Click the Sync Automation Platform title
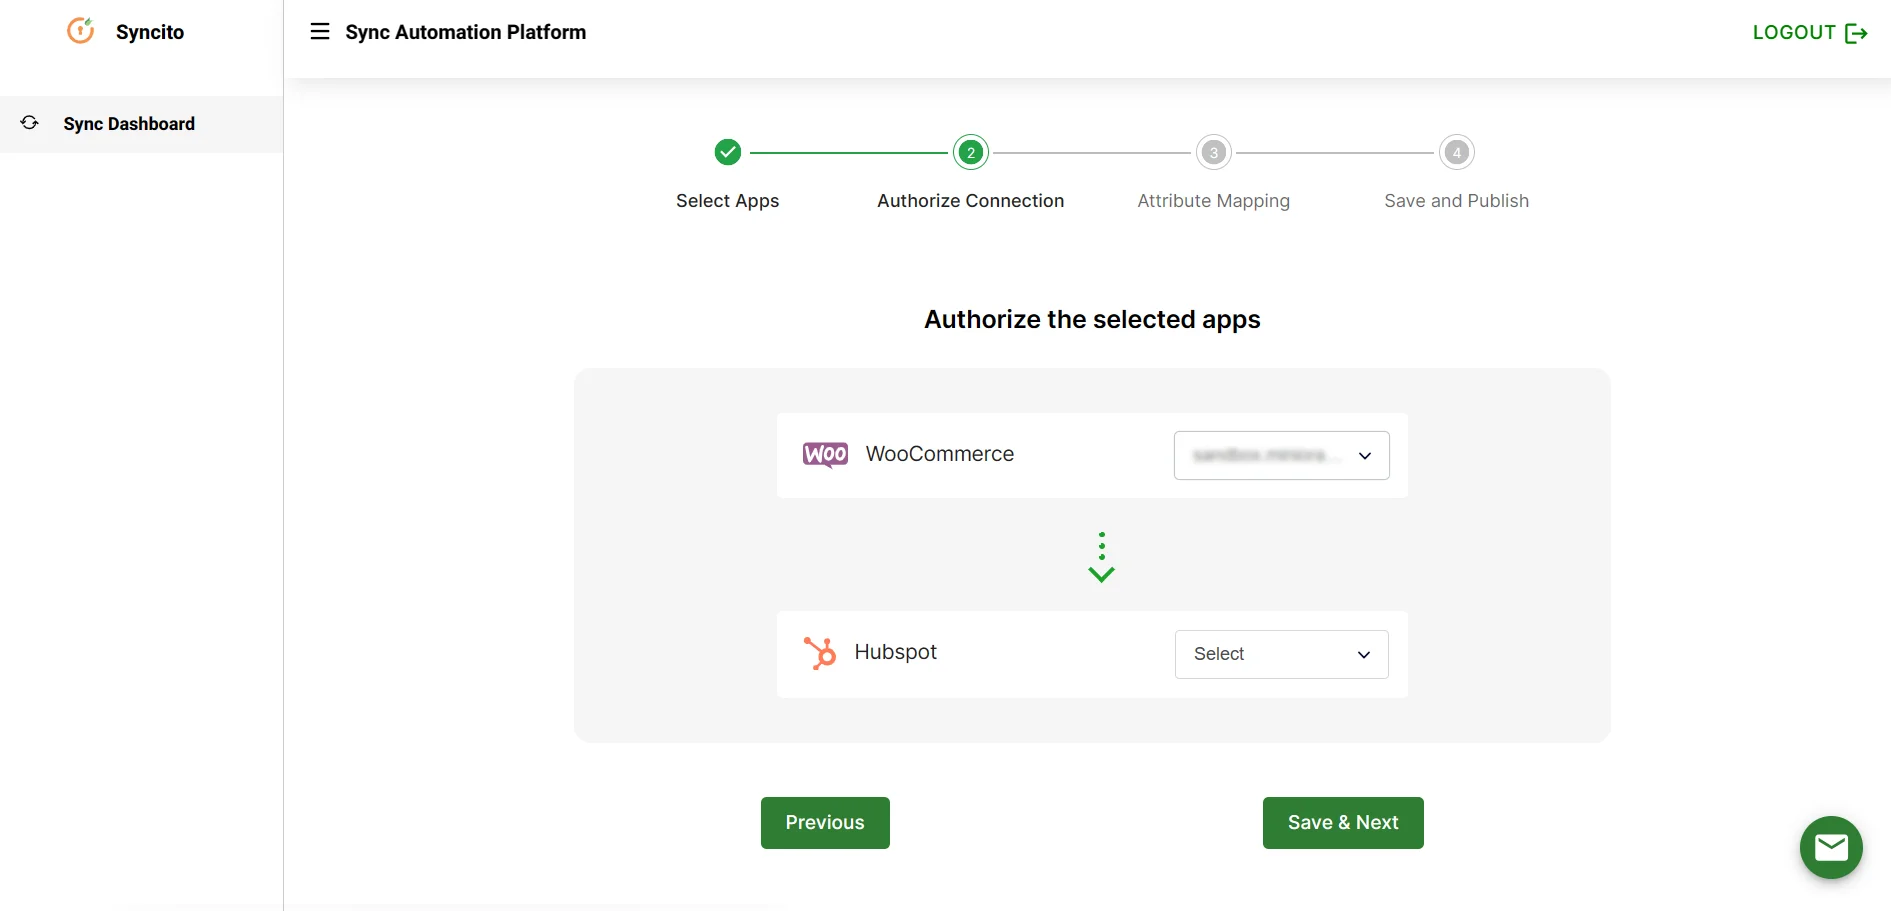 pos(466,31)
